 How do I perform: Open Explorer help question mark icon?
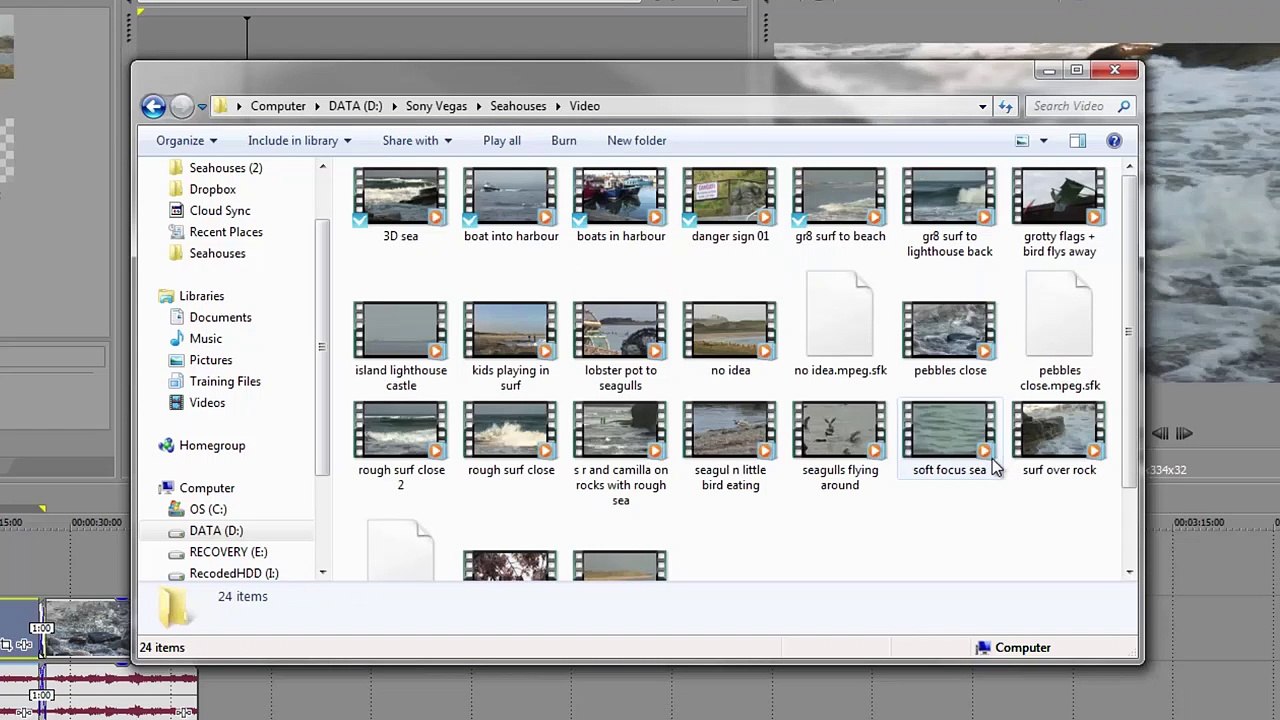[1114, 141]
